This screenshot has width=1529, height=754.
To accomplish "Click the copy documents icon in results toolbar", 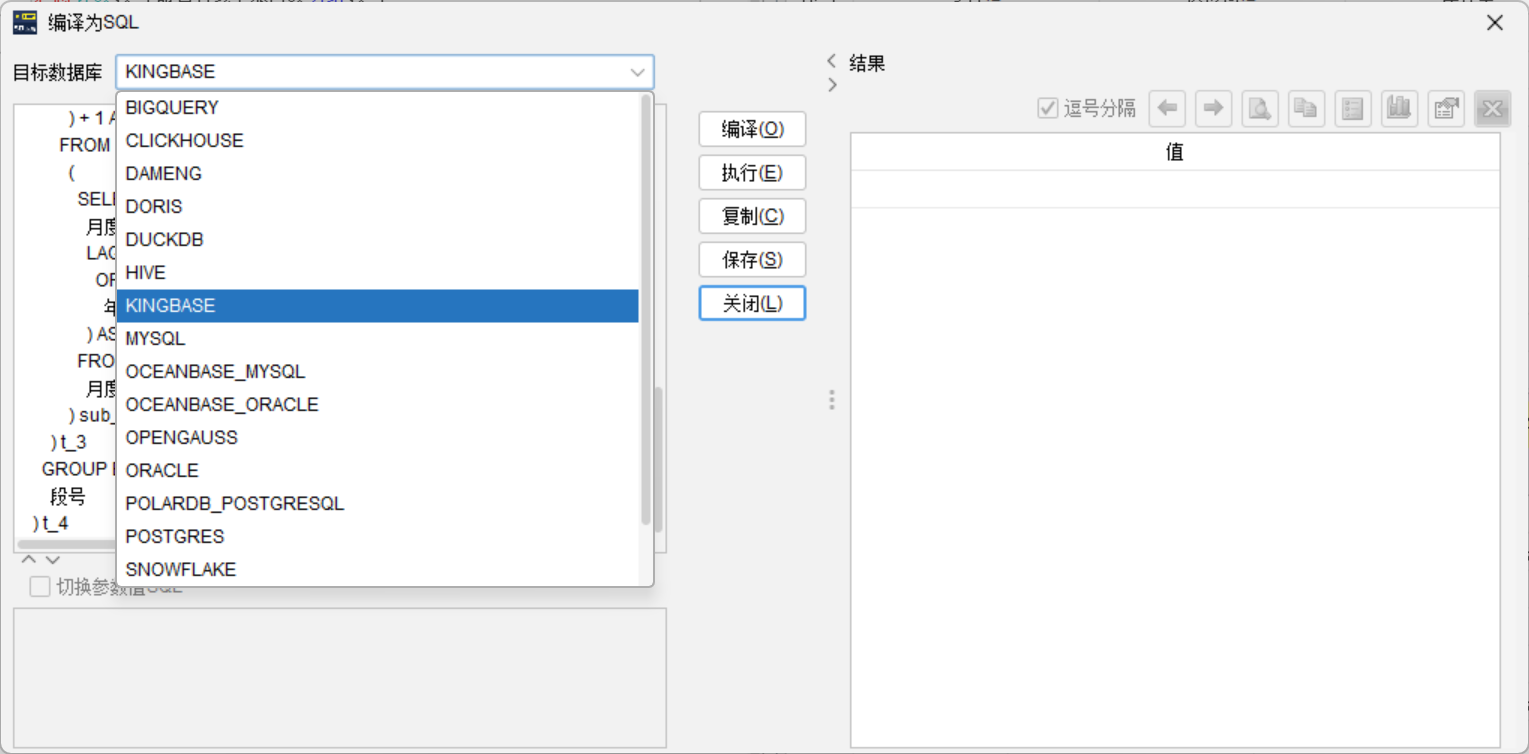I will 1306,108.
